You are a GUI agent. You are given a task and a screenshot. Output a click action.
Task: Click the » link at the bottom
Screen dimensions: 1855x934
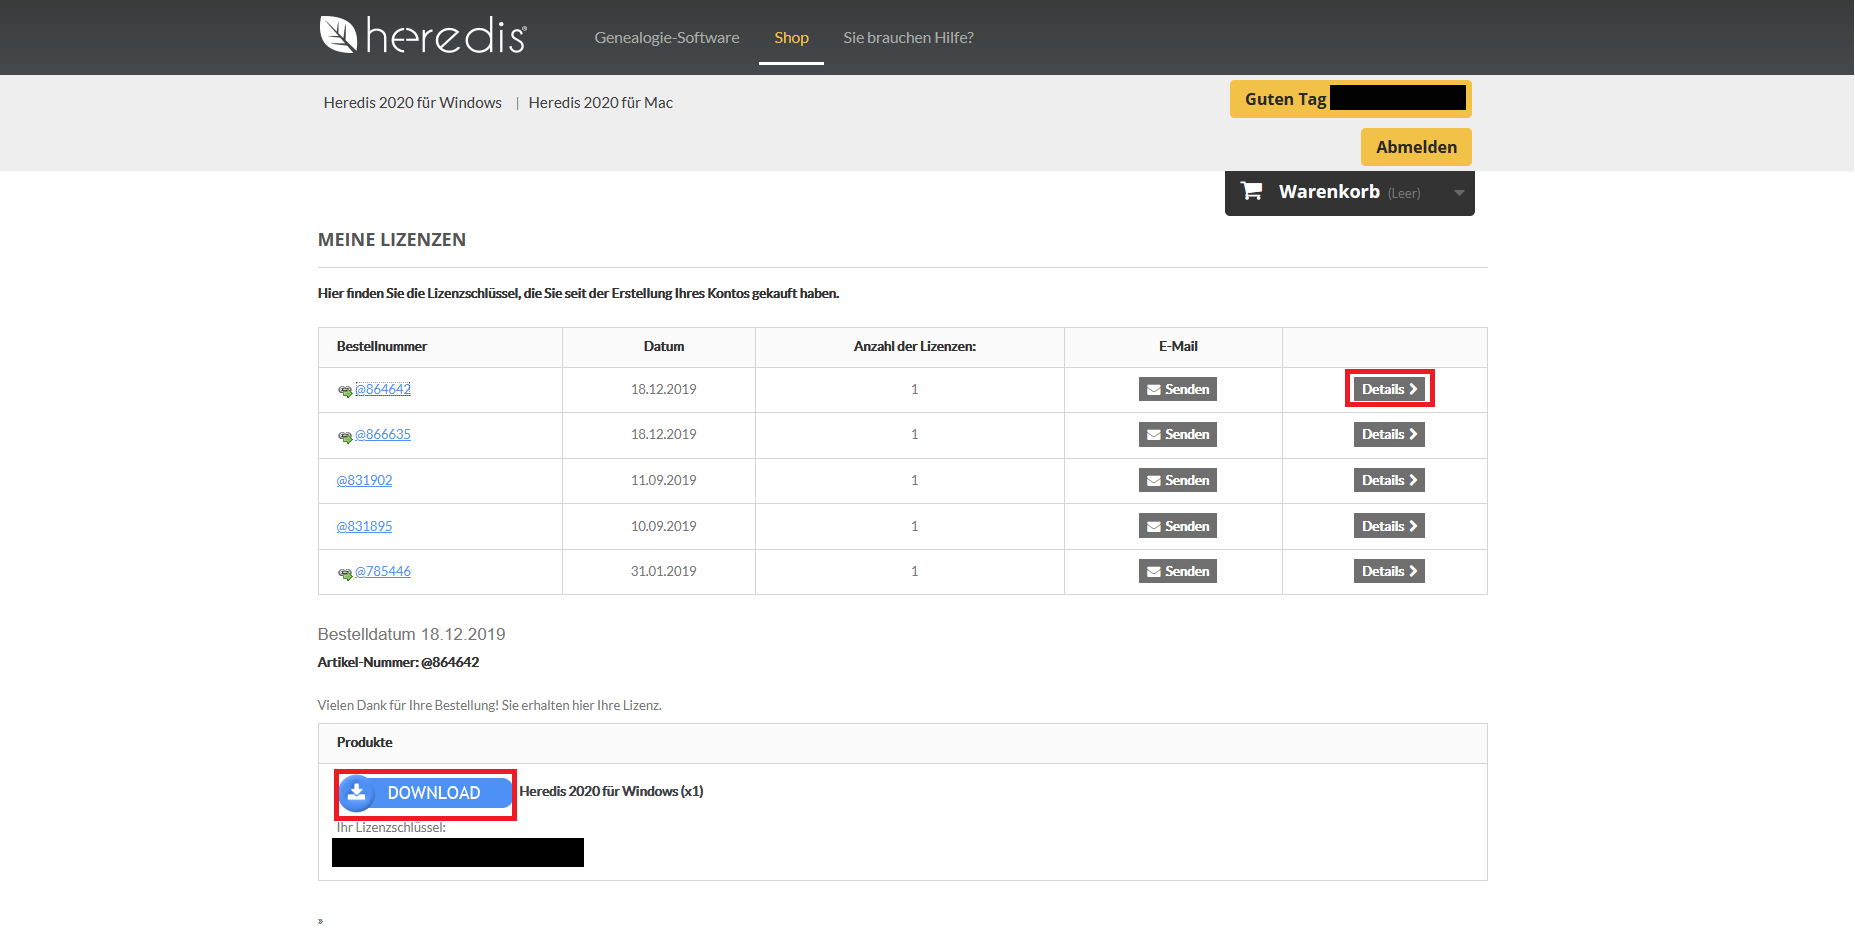[x=320, y=920]
